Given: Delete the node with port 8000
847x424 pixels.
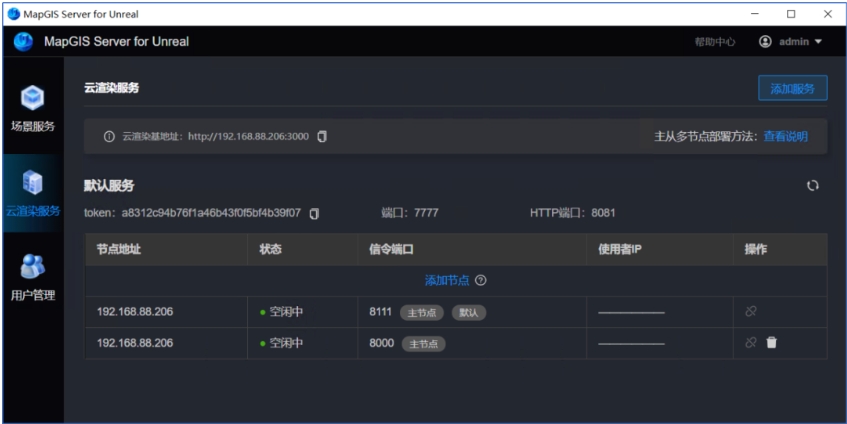Looking at the screenshot, I should pos(771,343).
